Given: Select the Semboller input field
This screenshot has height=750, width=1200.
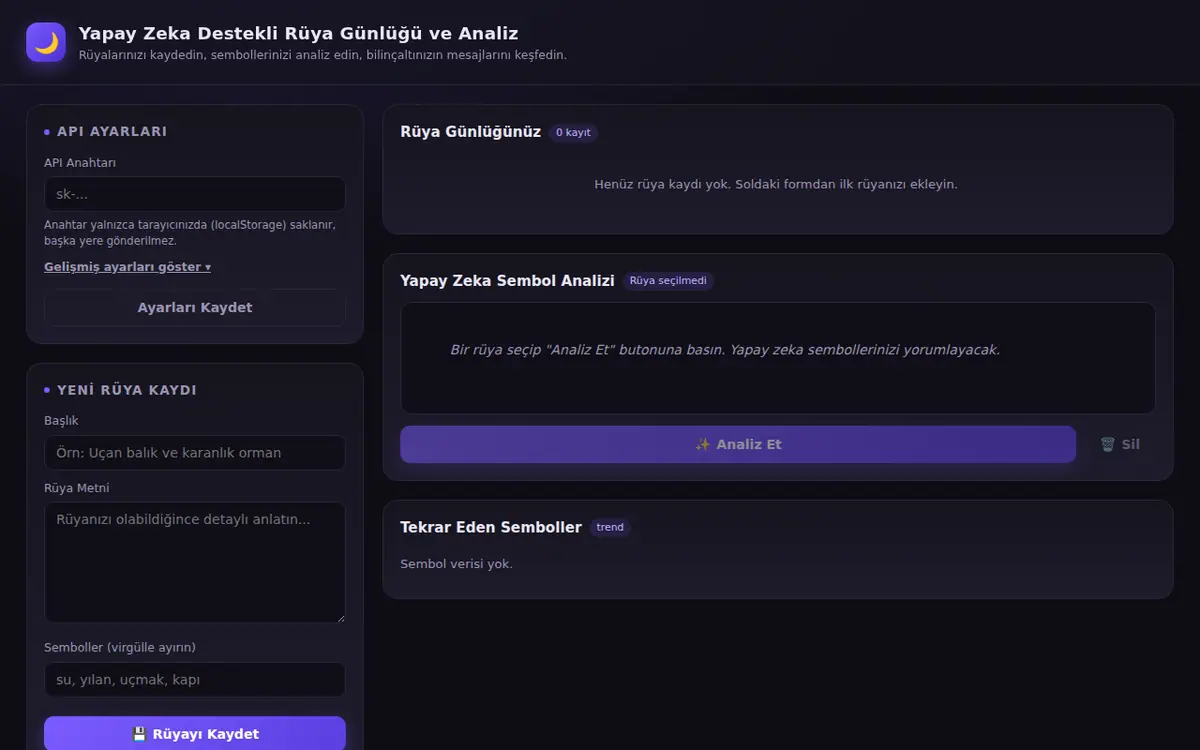Looking at the screenshot, I should [x=195, y=679].
